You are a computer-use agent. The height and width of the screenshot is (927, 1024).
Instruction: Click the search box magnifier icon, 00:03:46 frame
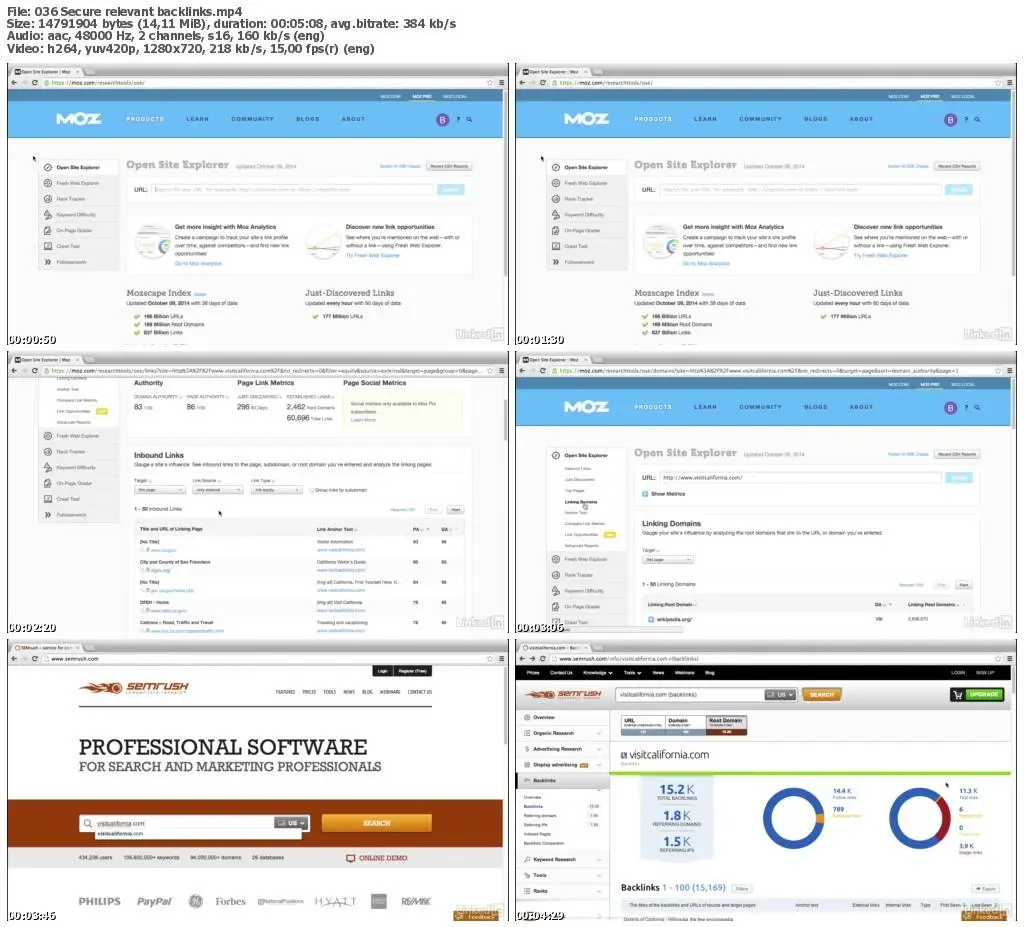point(88,823)
